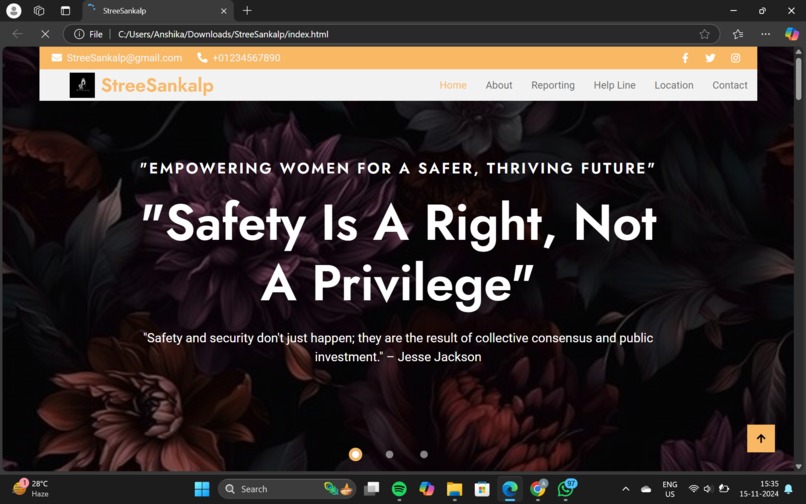
Task: Open the browser Settings and more menu
Action: coord(765,34)
